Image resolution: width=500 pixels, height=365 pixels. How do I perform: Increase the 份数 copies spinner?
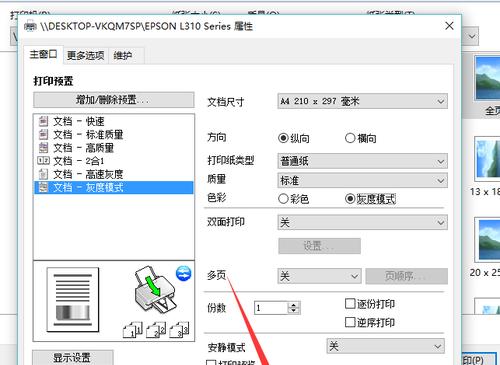click(294, 305)
